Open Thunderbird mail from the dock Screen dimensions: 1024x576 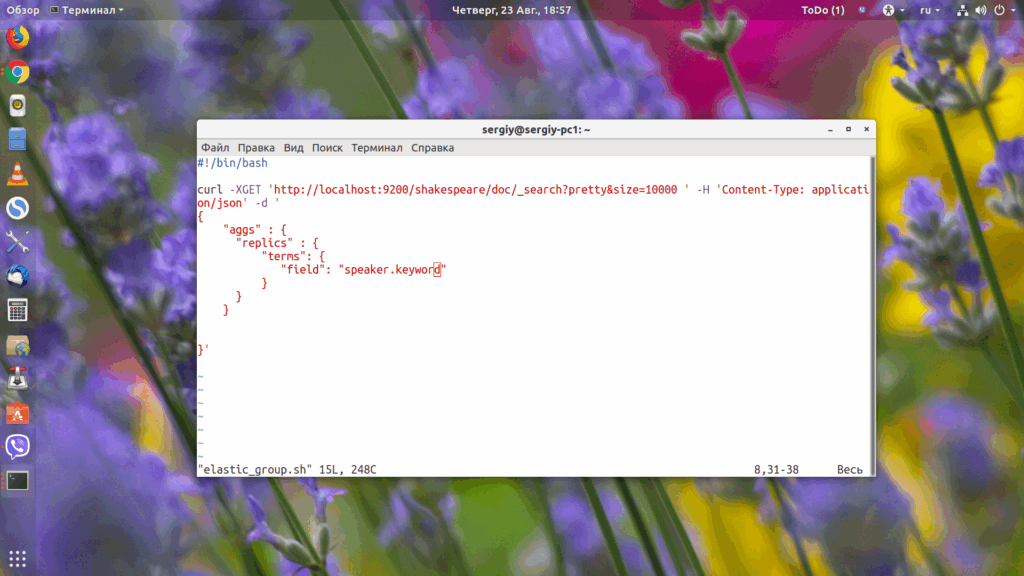(18, 276)
